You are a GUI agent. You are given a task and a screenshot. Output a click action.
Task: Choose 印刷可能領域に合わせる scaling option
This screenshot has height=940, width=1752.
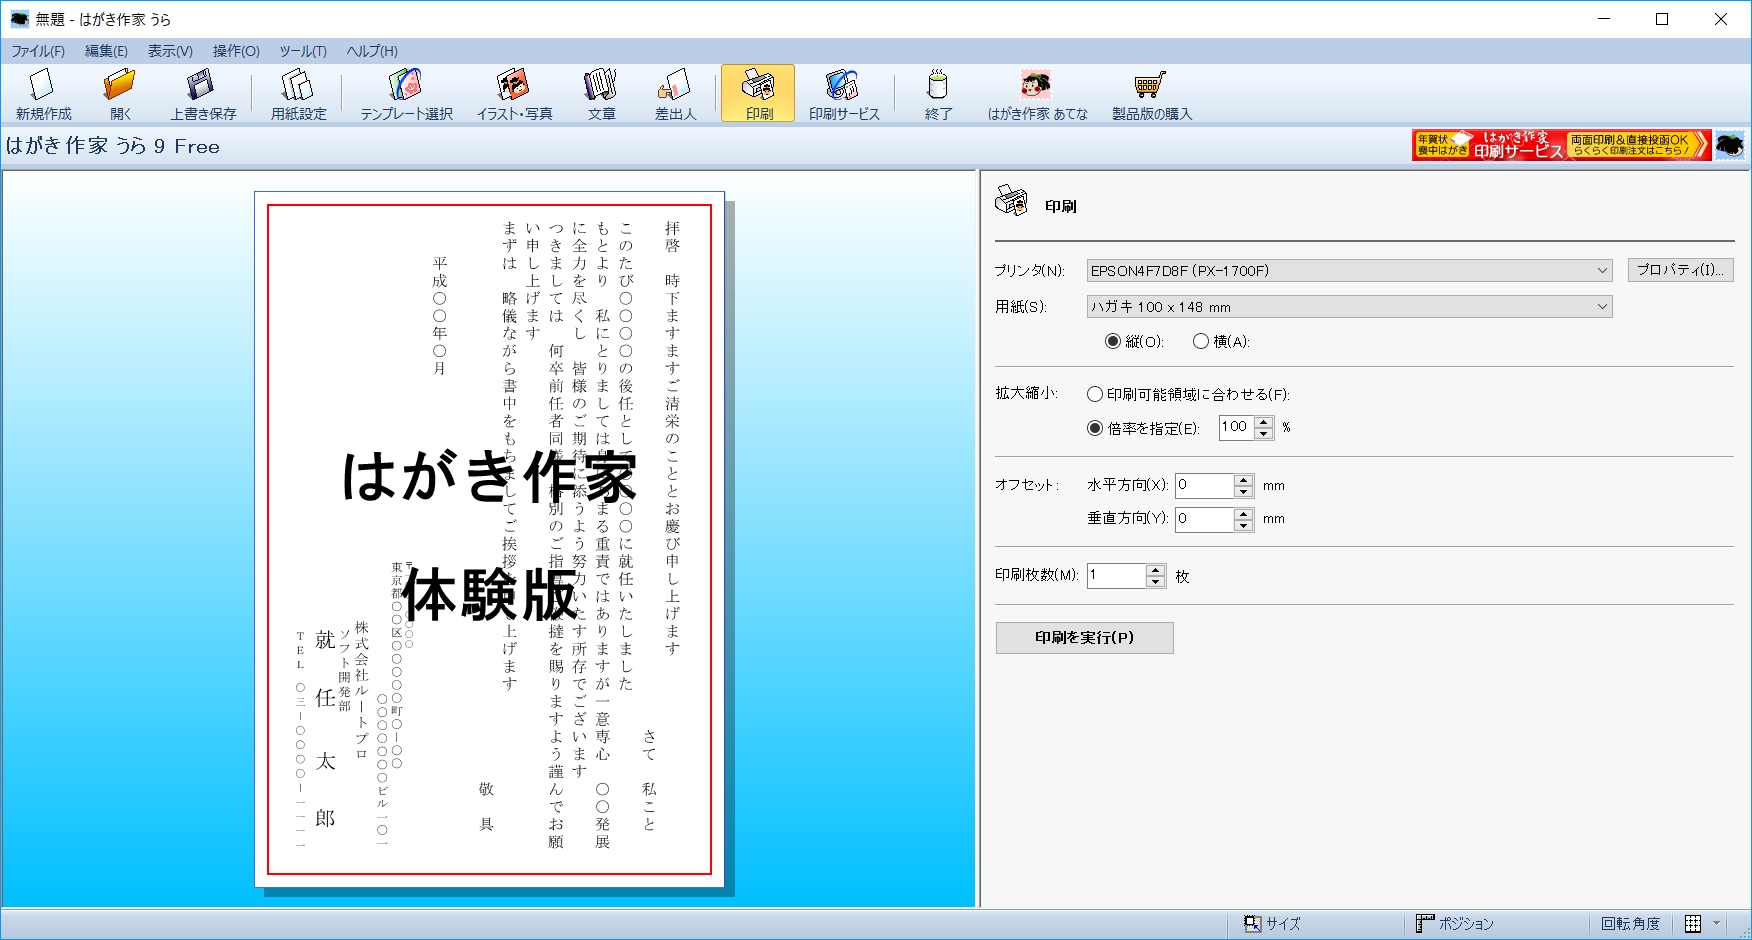coord(1095,394)
